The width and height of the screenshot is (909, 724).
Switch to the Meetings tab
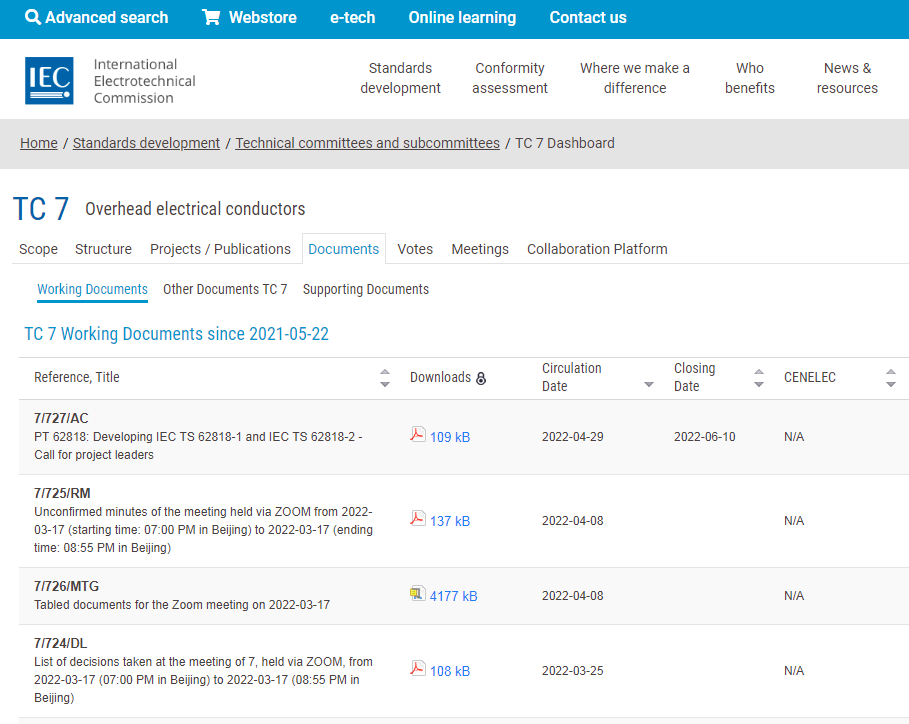[480, 249]
